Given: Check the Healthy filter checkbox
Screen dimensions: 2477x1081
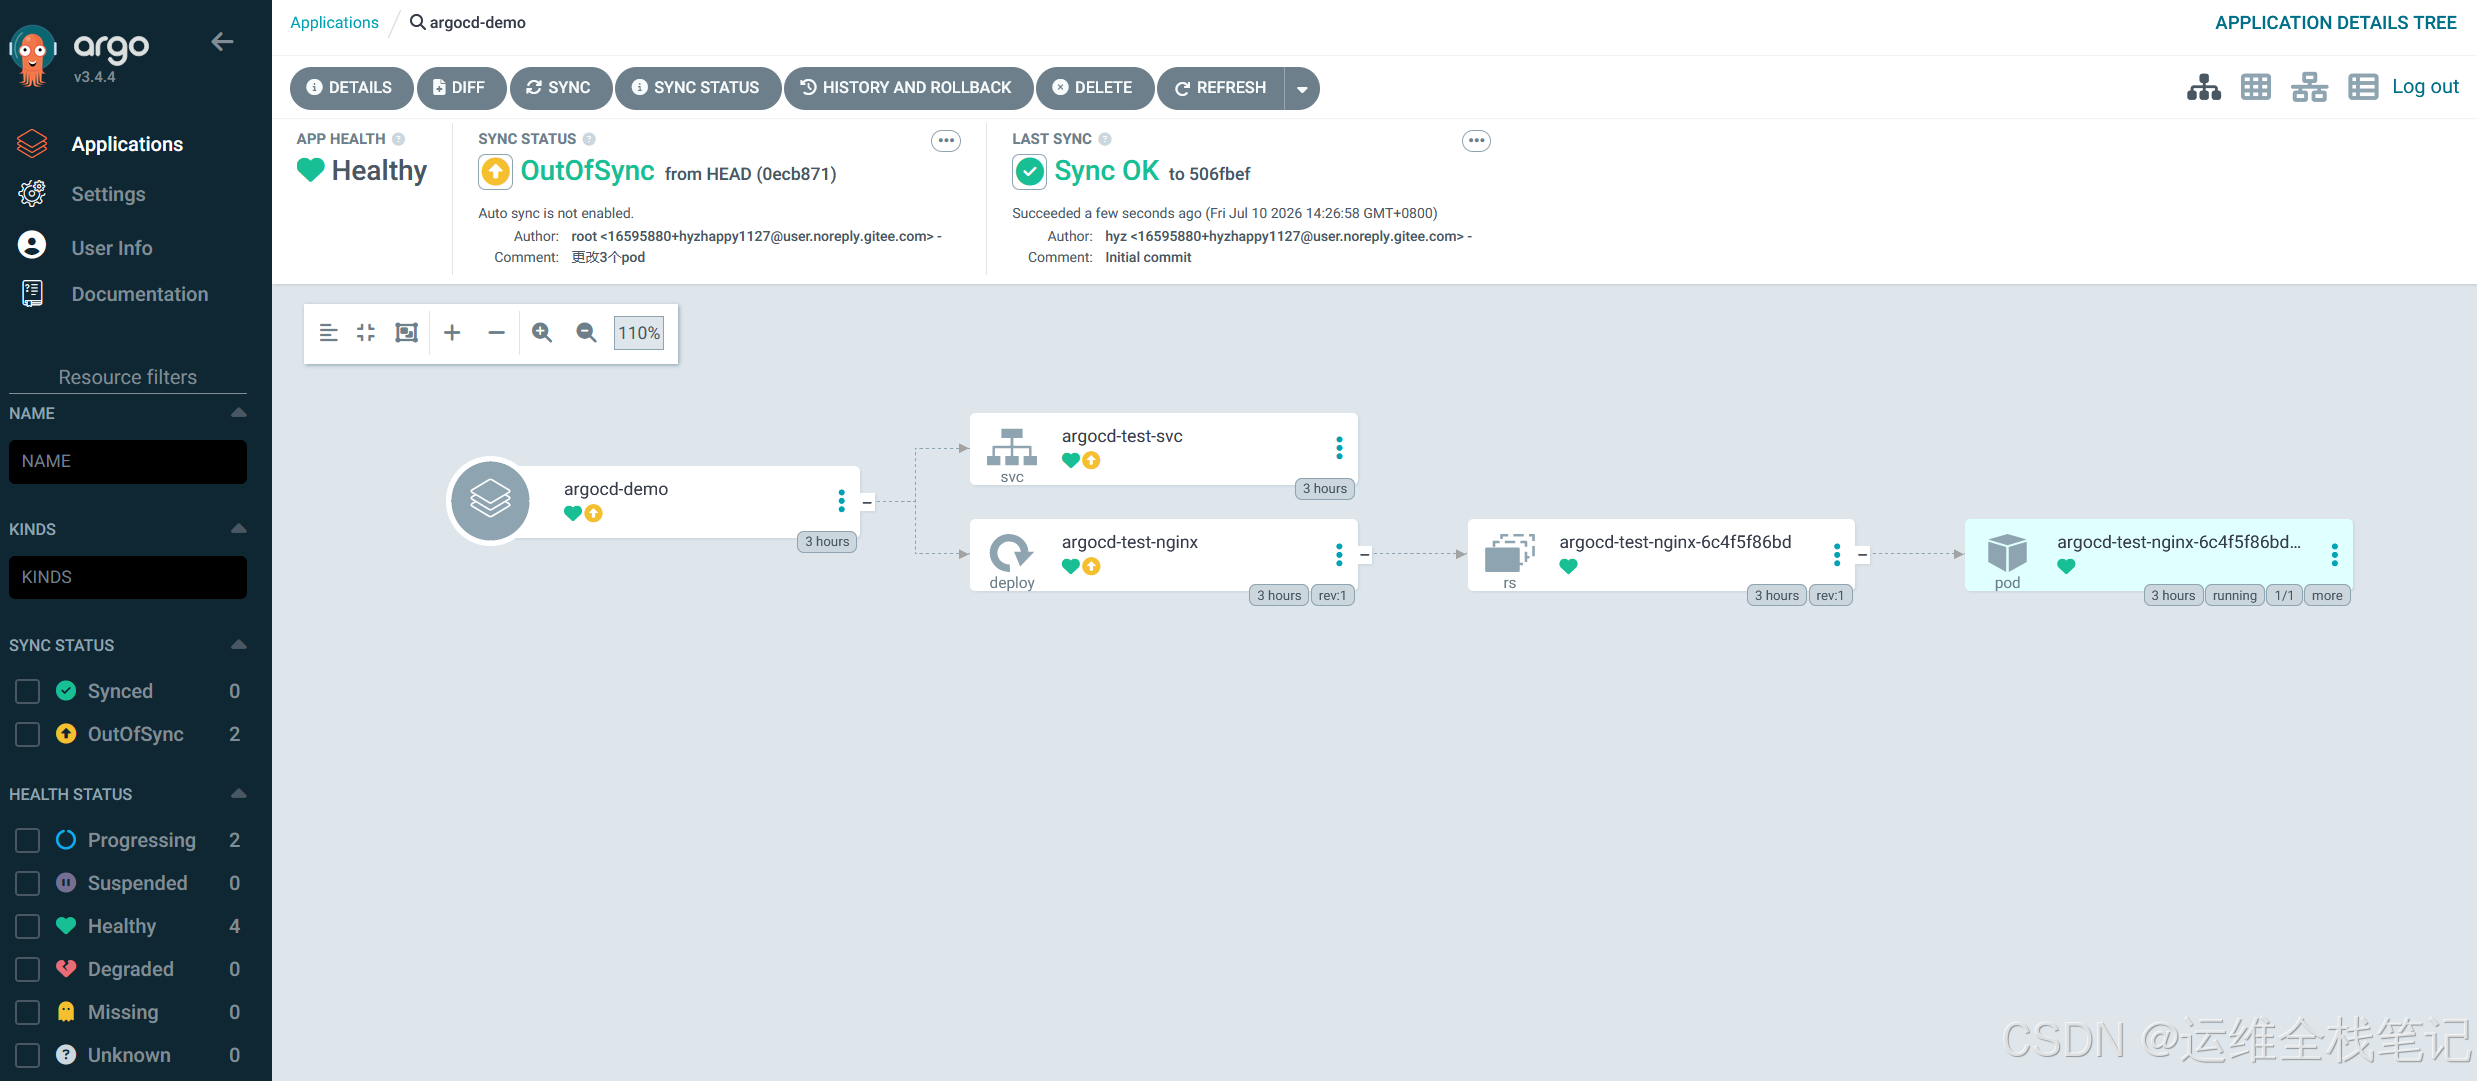Looking at the screenshot, I should [28, 926].
